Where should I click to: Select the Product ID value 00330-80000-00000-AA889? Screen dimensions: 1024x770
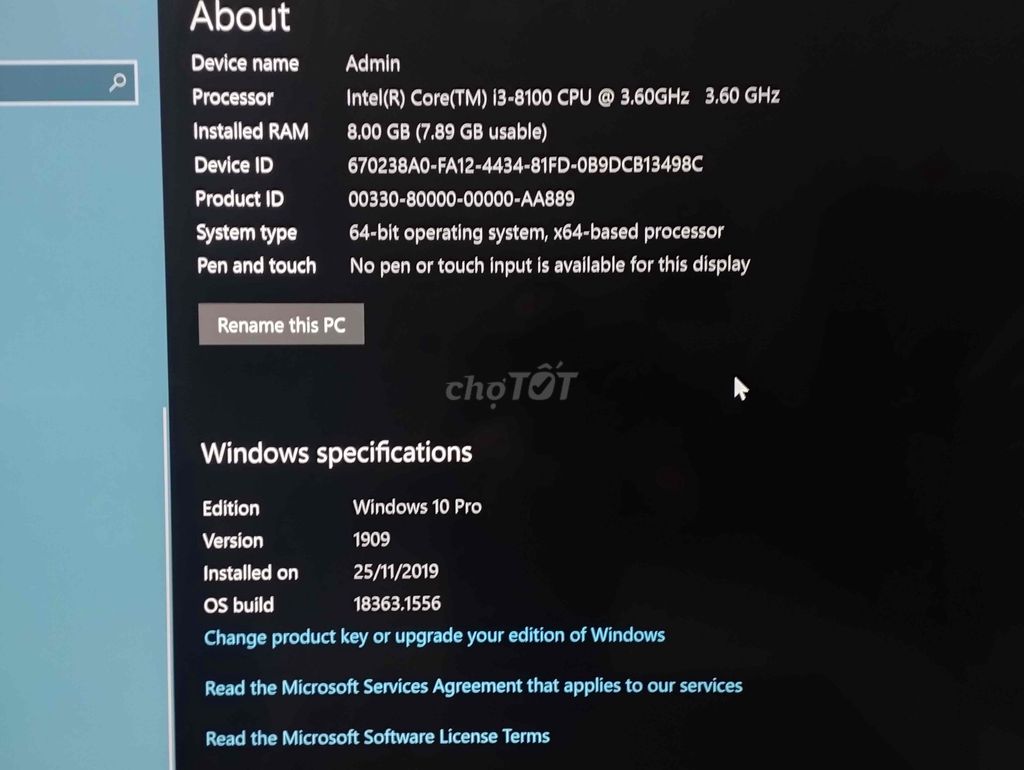[461, 199]
